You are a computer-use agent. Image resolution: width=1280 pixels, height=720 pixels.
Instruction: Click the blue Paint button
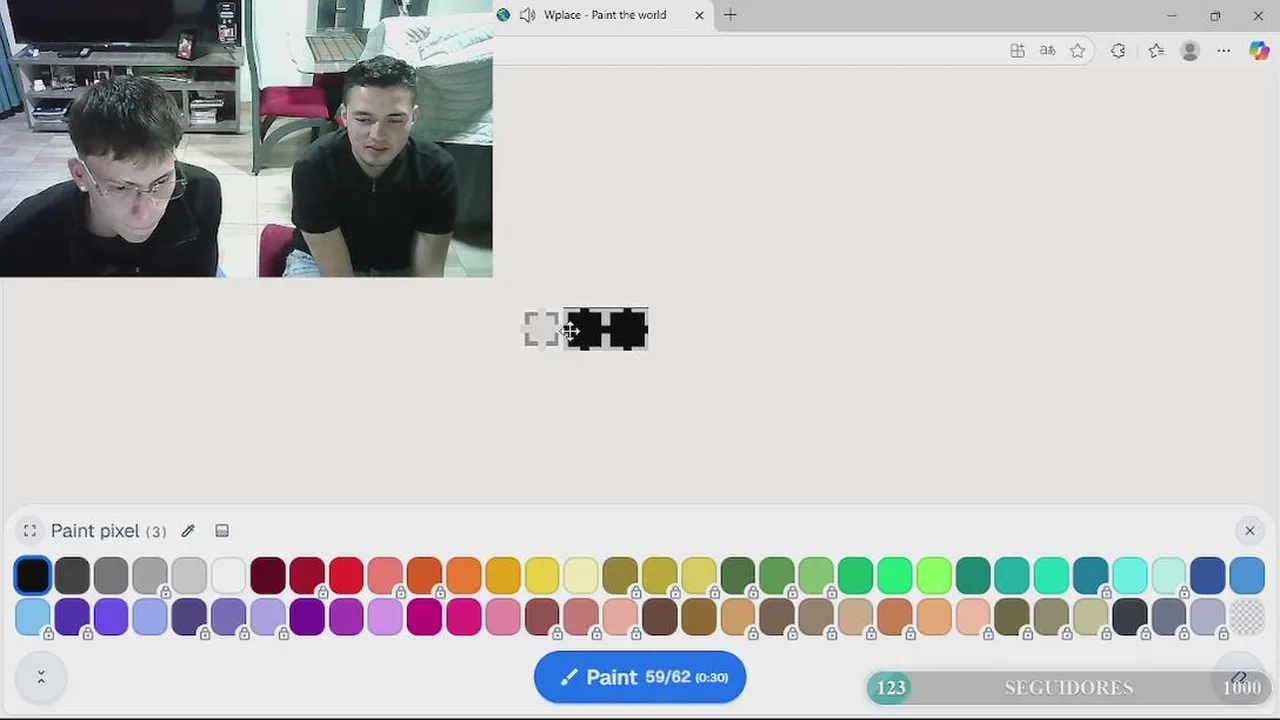(x=640, y=677)
